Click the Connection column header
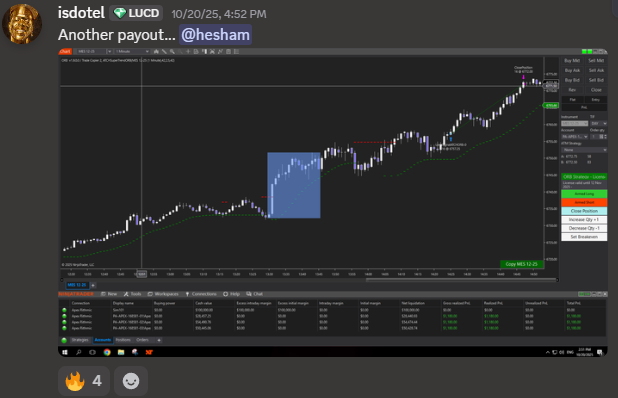Screen dimensions: 618x398 click(x=81, y=303)
